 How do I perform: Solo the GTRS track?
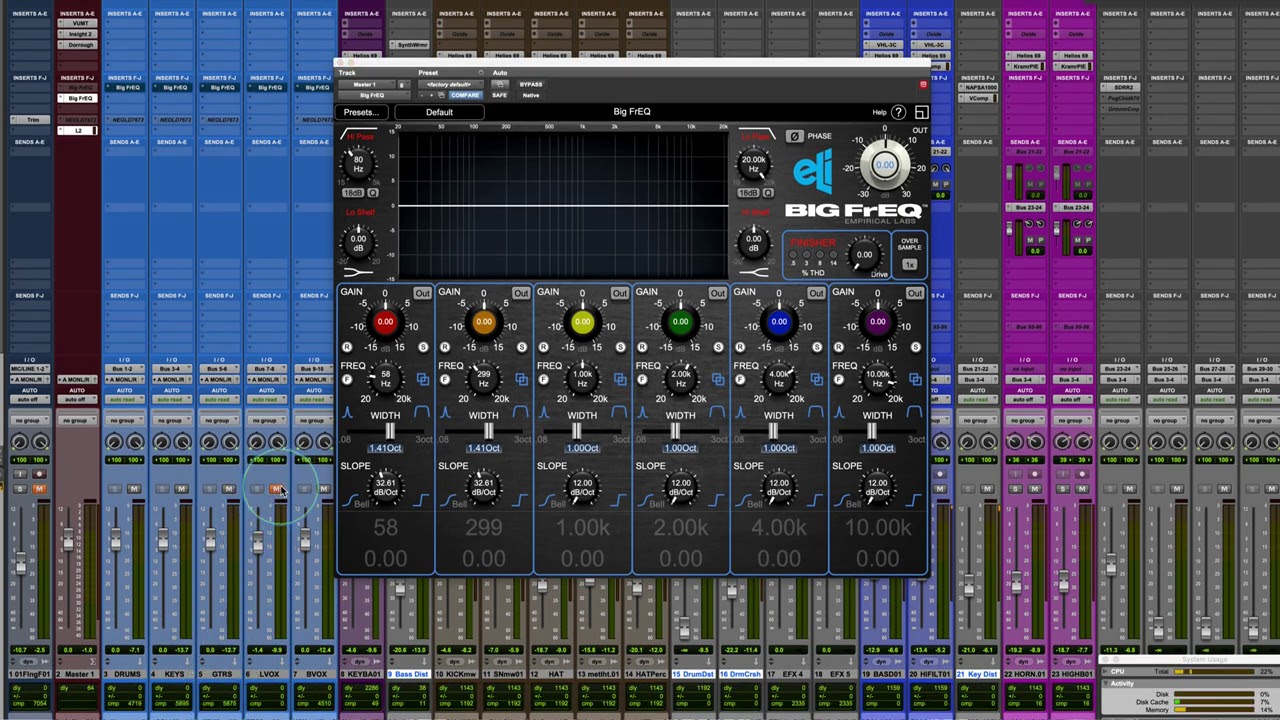click(x=209, y=489)
